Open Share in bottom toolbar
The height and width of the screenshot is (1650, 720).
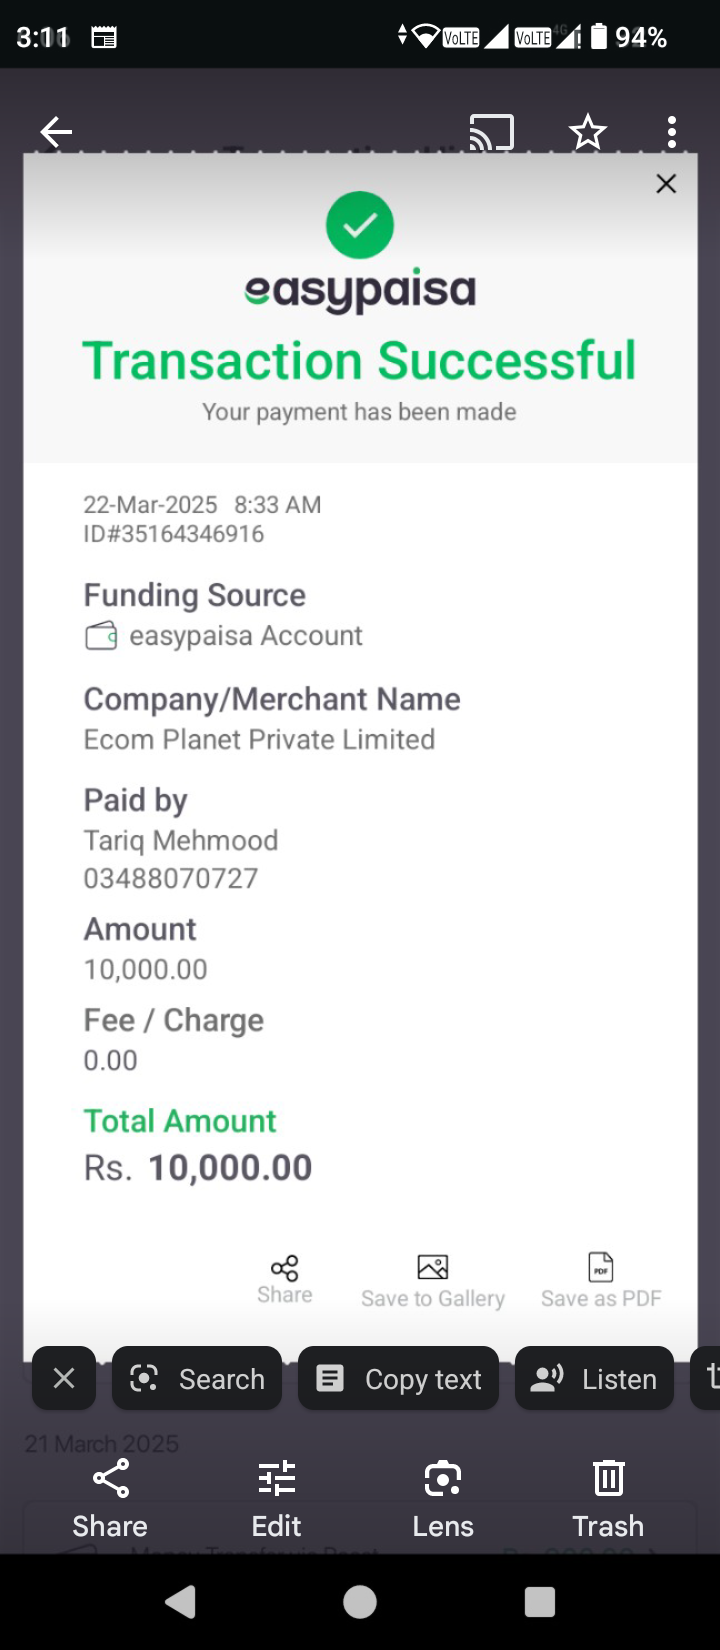tap(110, 1498)
